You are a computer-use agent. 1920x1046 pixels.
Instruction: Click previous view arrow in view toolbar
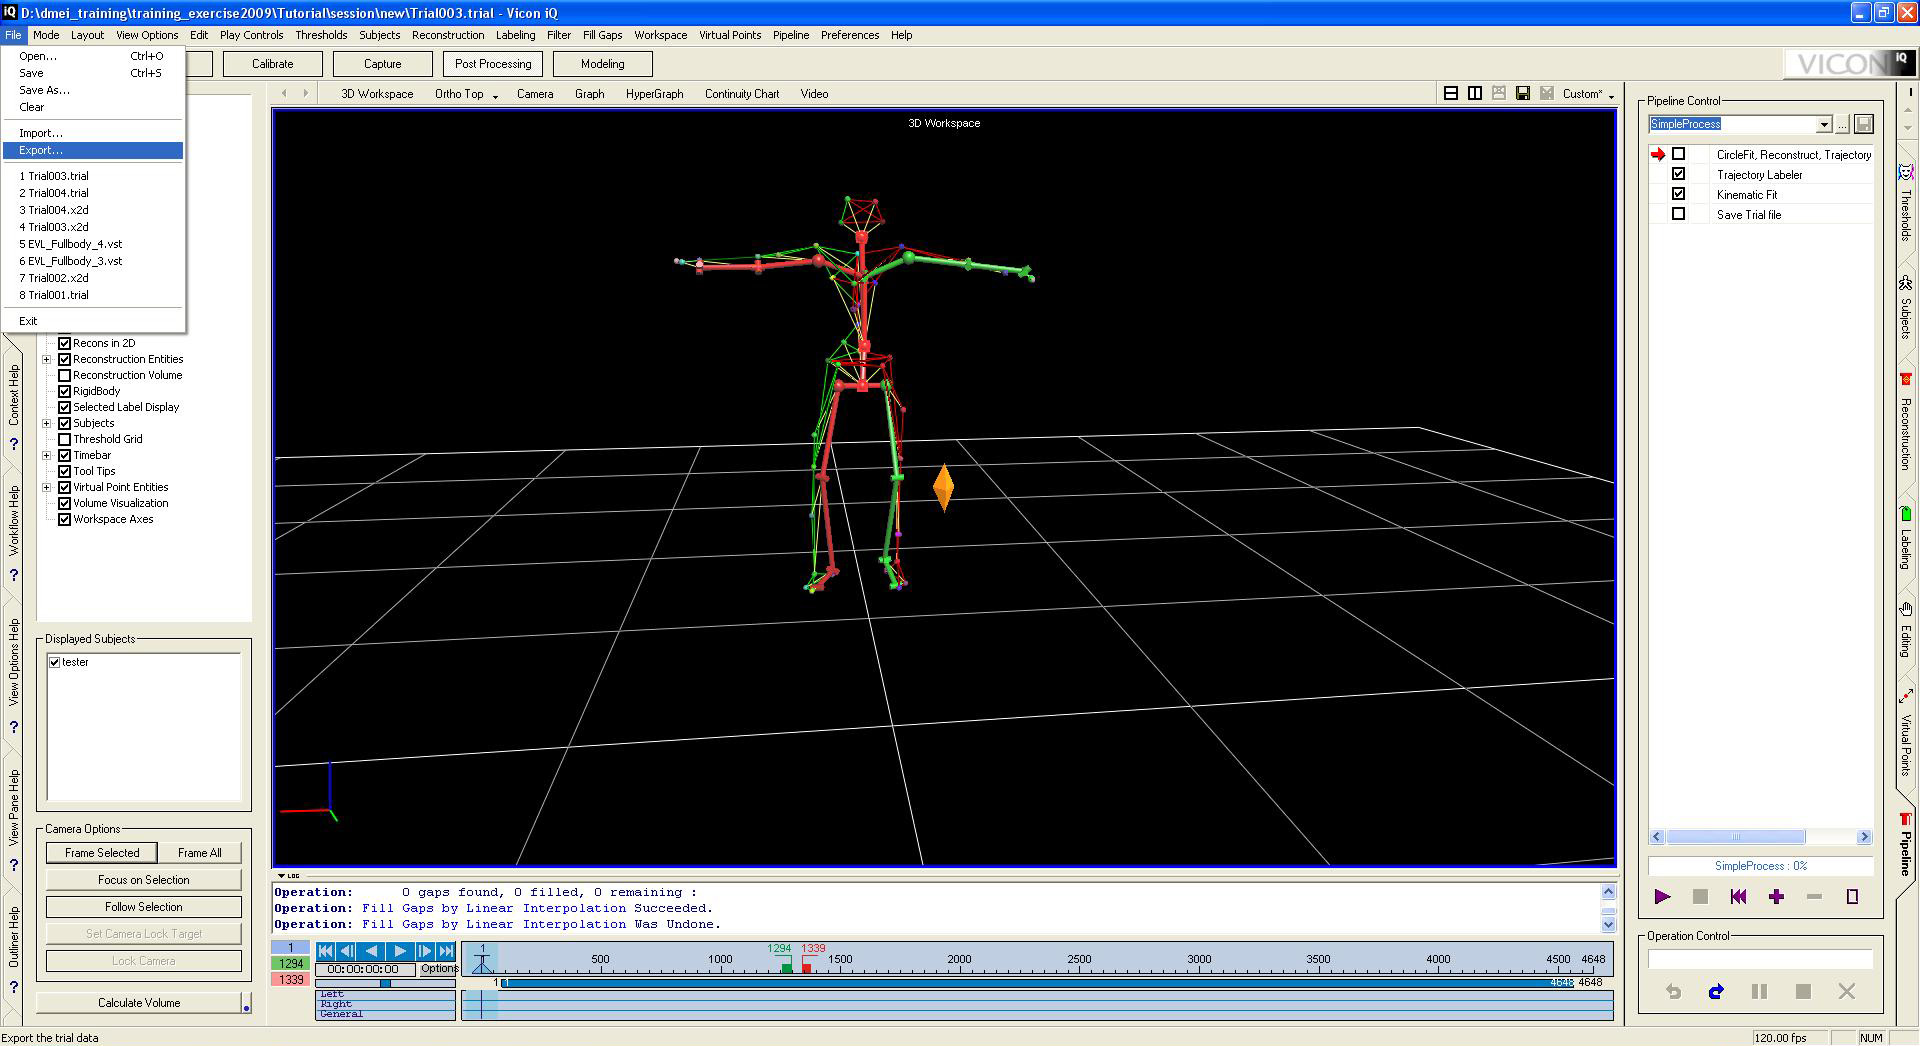click(x=285, y=93)
